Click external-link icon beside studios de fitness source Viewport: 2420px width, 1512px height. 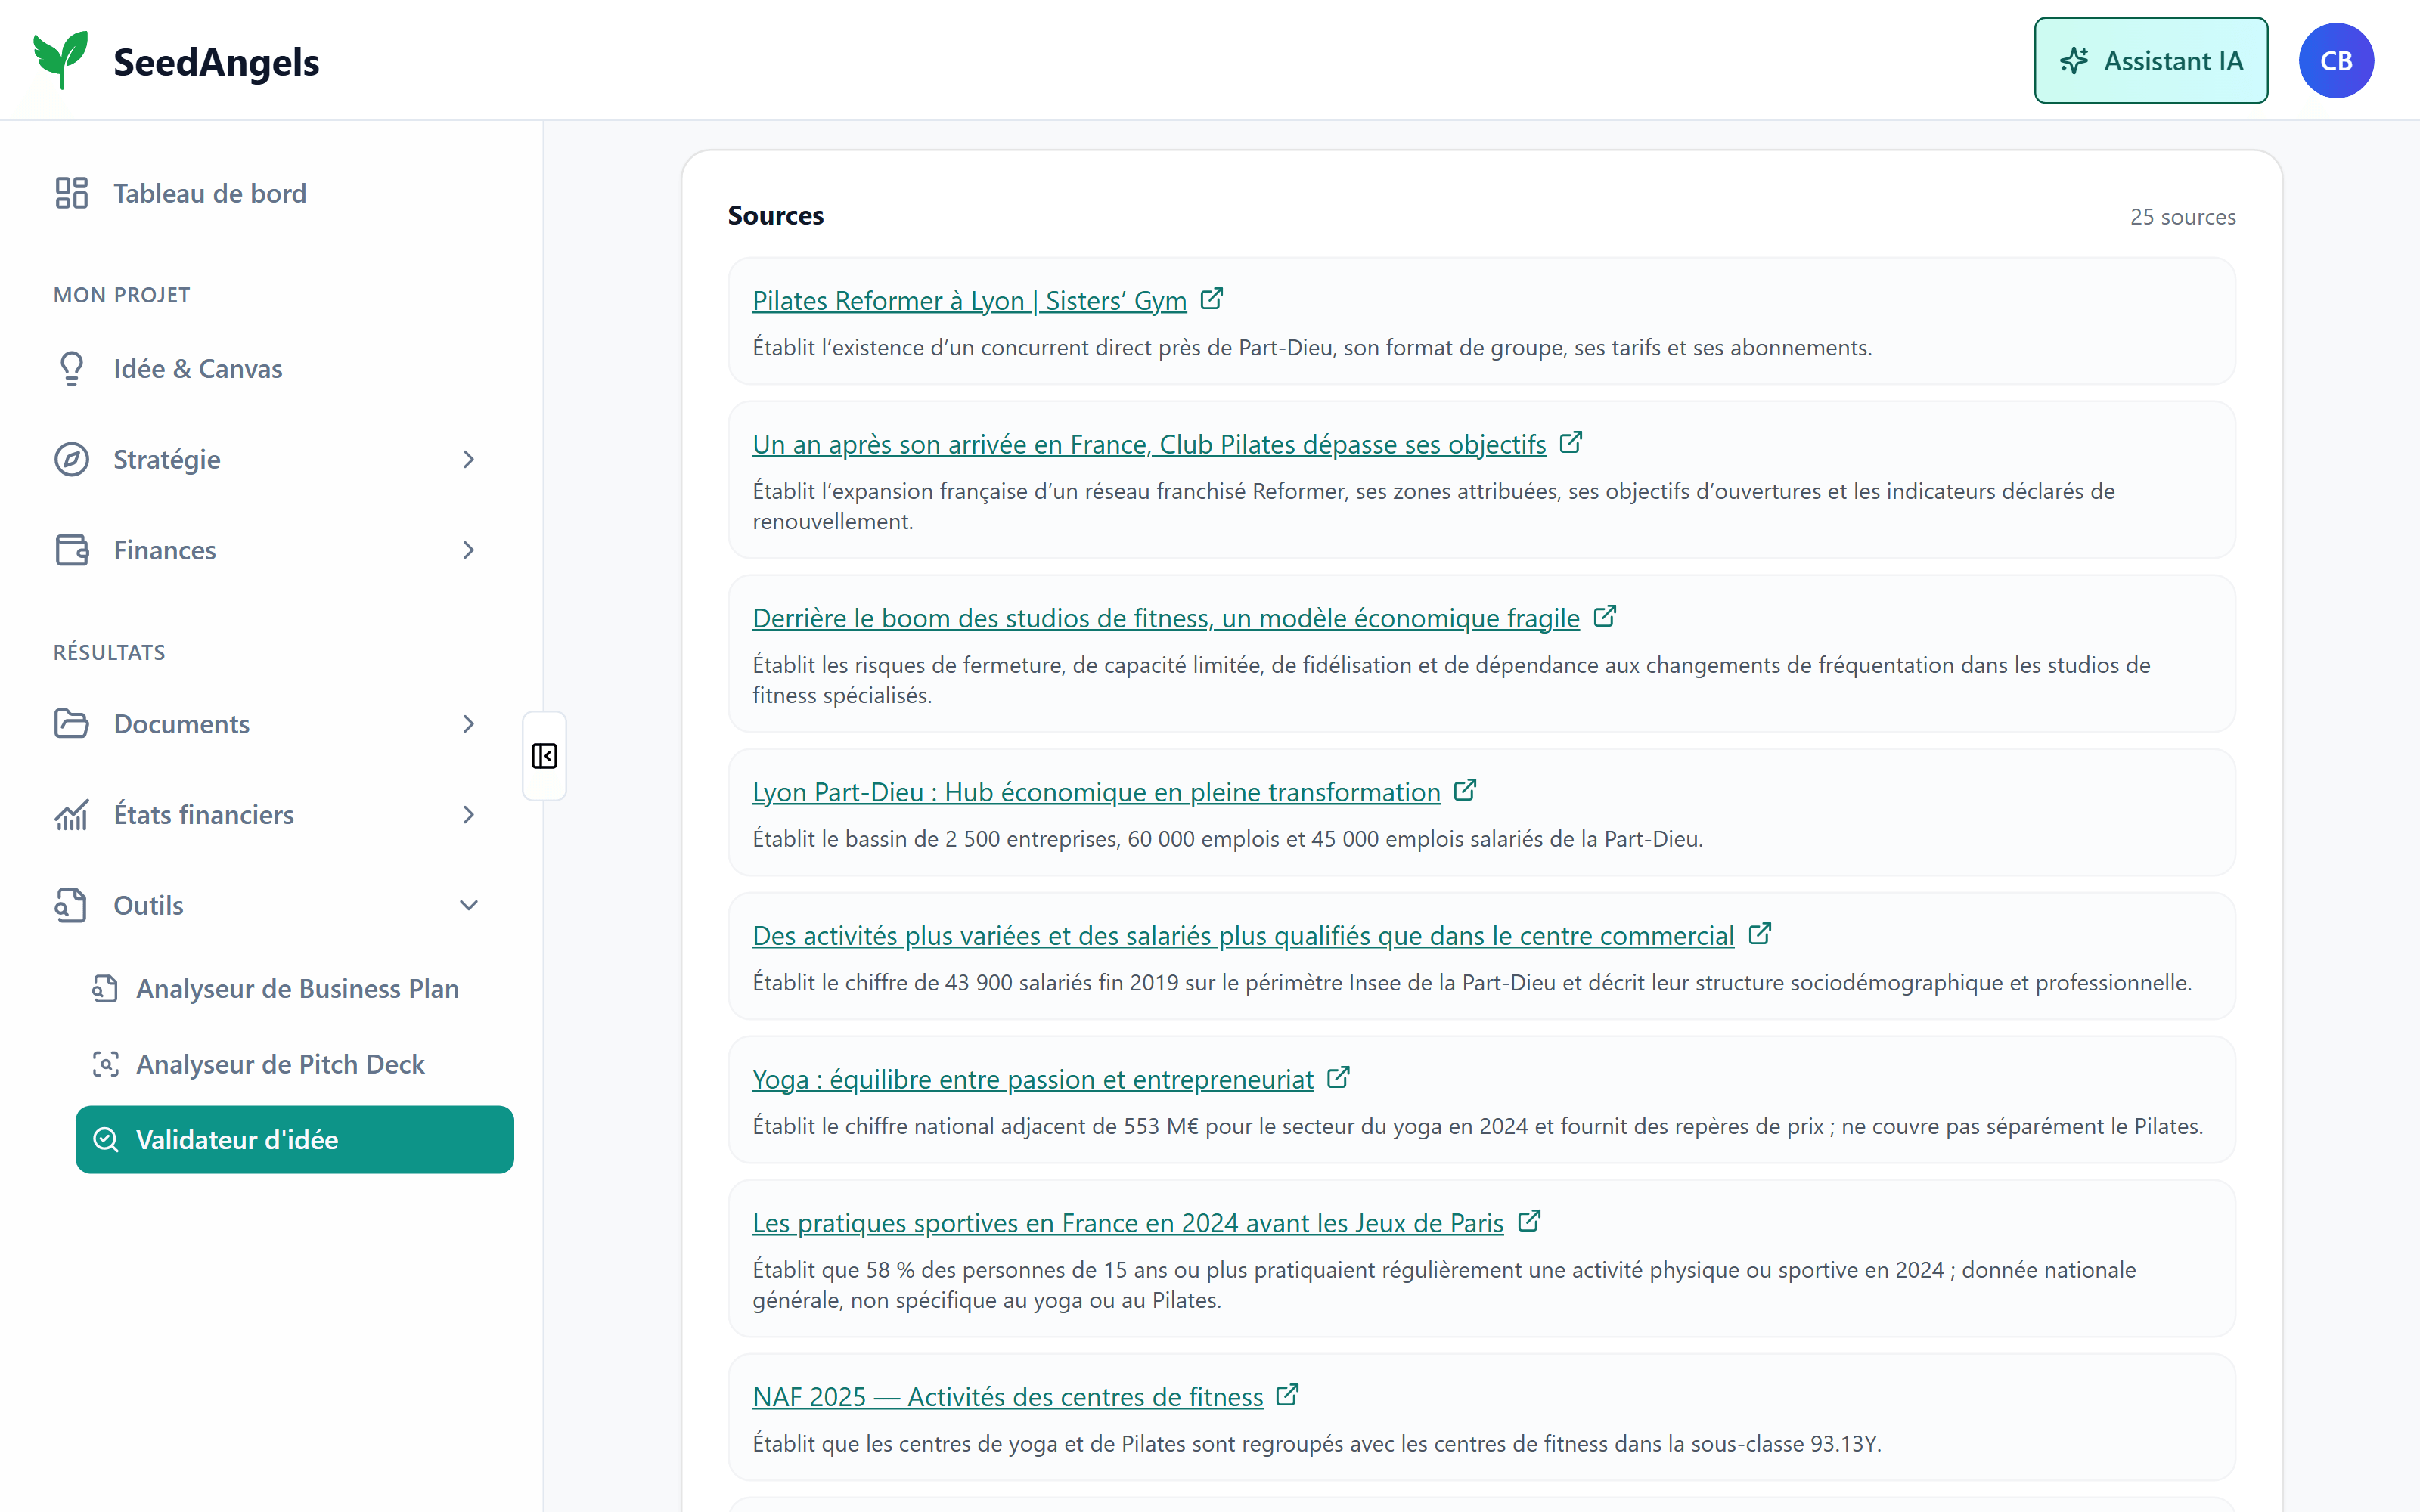(1605, 616)
